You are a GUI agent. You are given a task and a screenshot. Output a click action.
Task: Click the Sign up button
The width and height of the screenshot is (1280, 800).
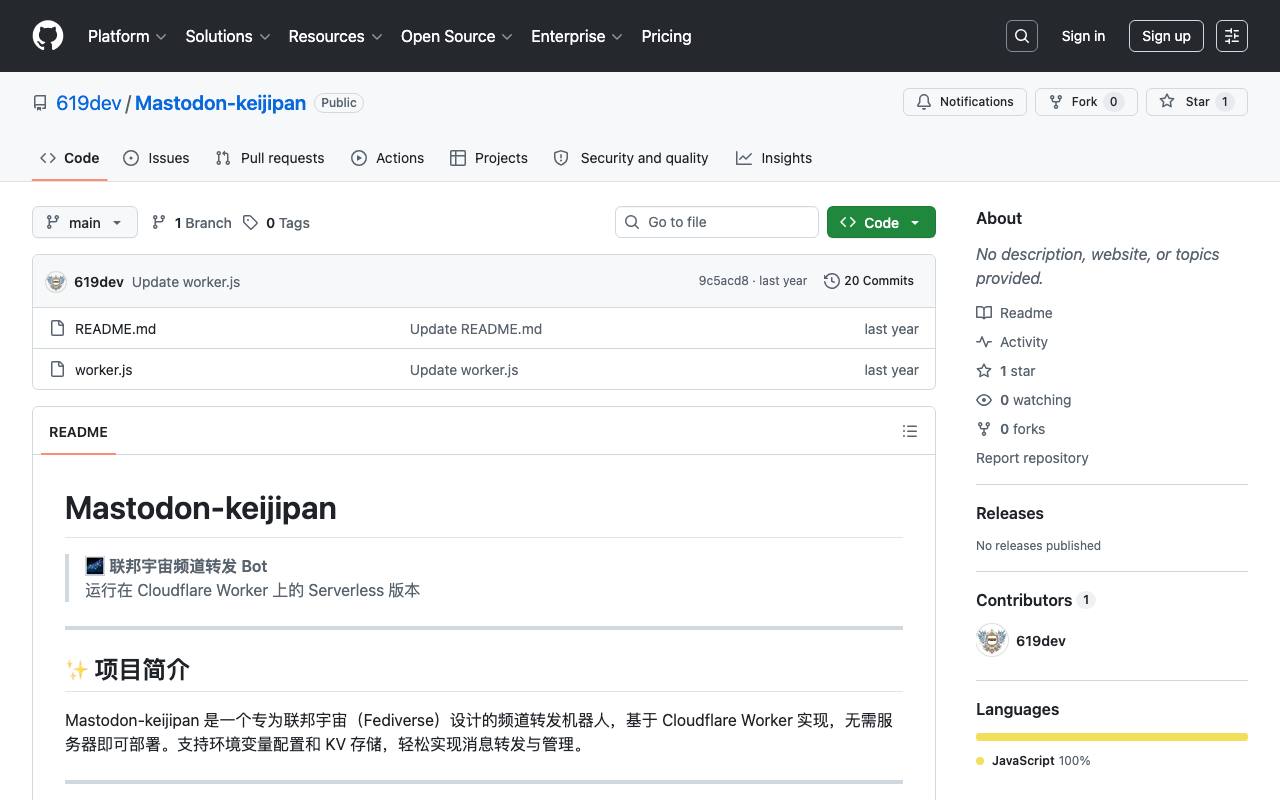point(1166,36)
